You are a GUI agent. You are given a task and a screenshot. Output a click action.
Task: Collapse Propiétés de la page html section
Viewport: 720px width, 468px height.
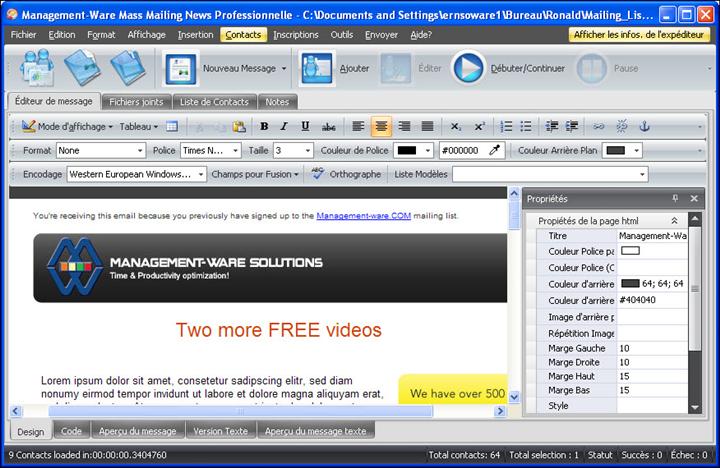(x=674, y=221)
